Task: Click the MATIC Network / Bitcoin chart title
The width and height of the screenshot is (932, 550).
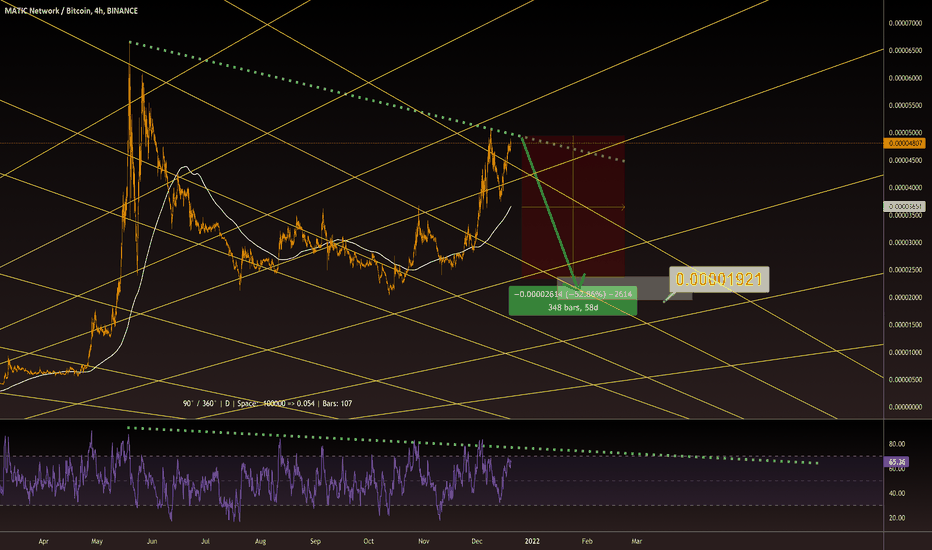Action: coord(71,11)
